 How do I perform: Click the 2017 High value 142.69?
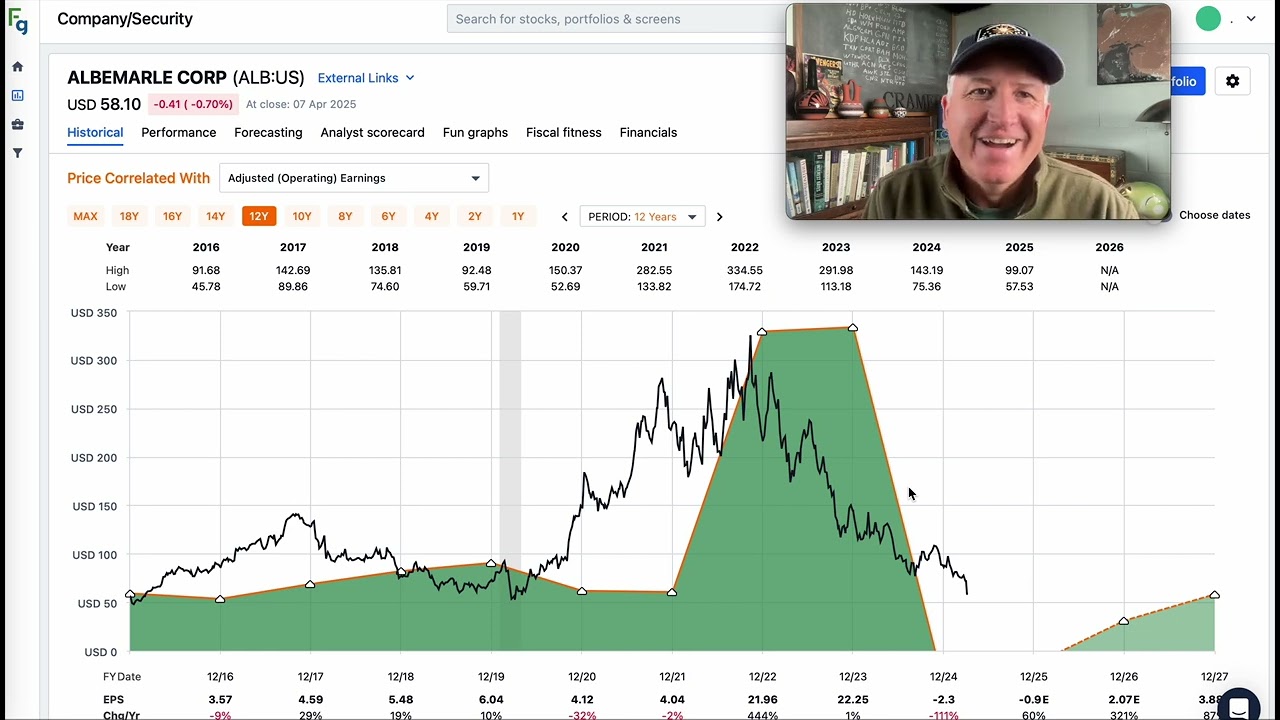pos(293,270)
